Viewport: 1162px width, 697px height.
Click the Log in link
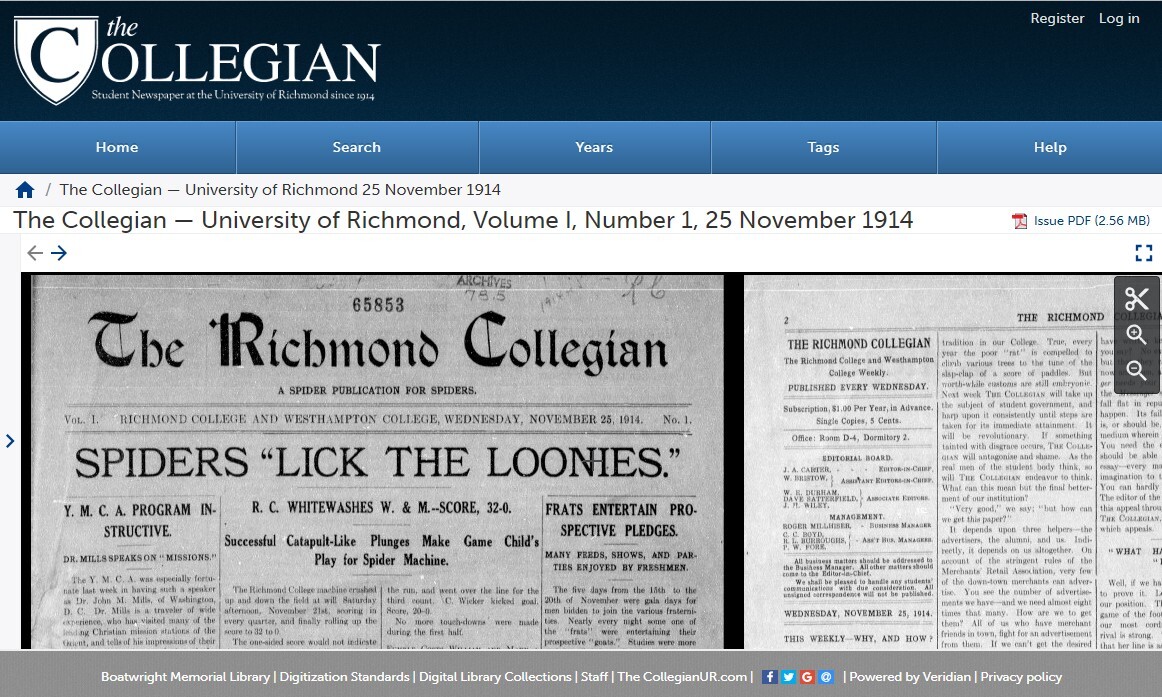tap(1119, 18)
